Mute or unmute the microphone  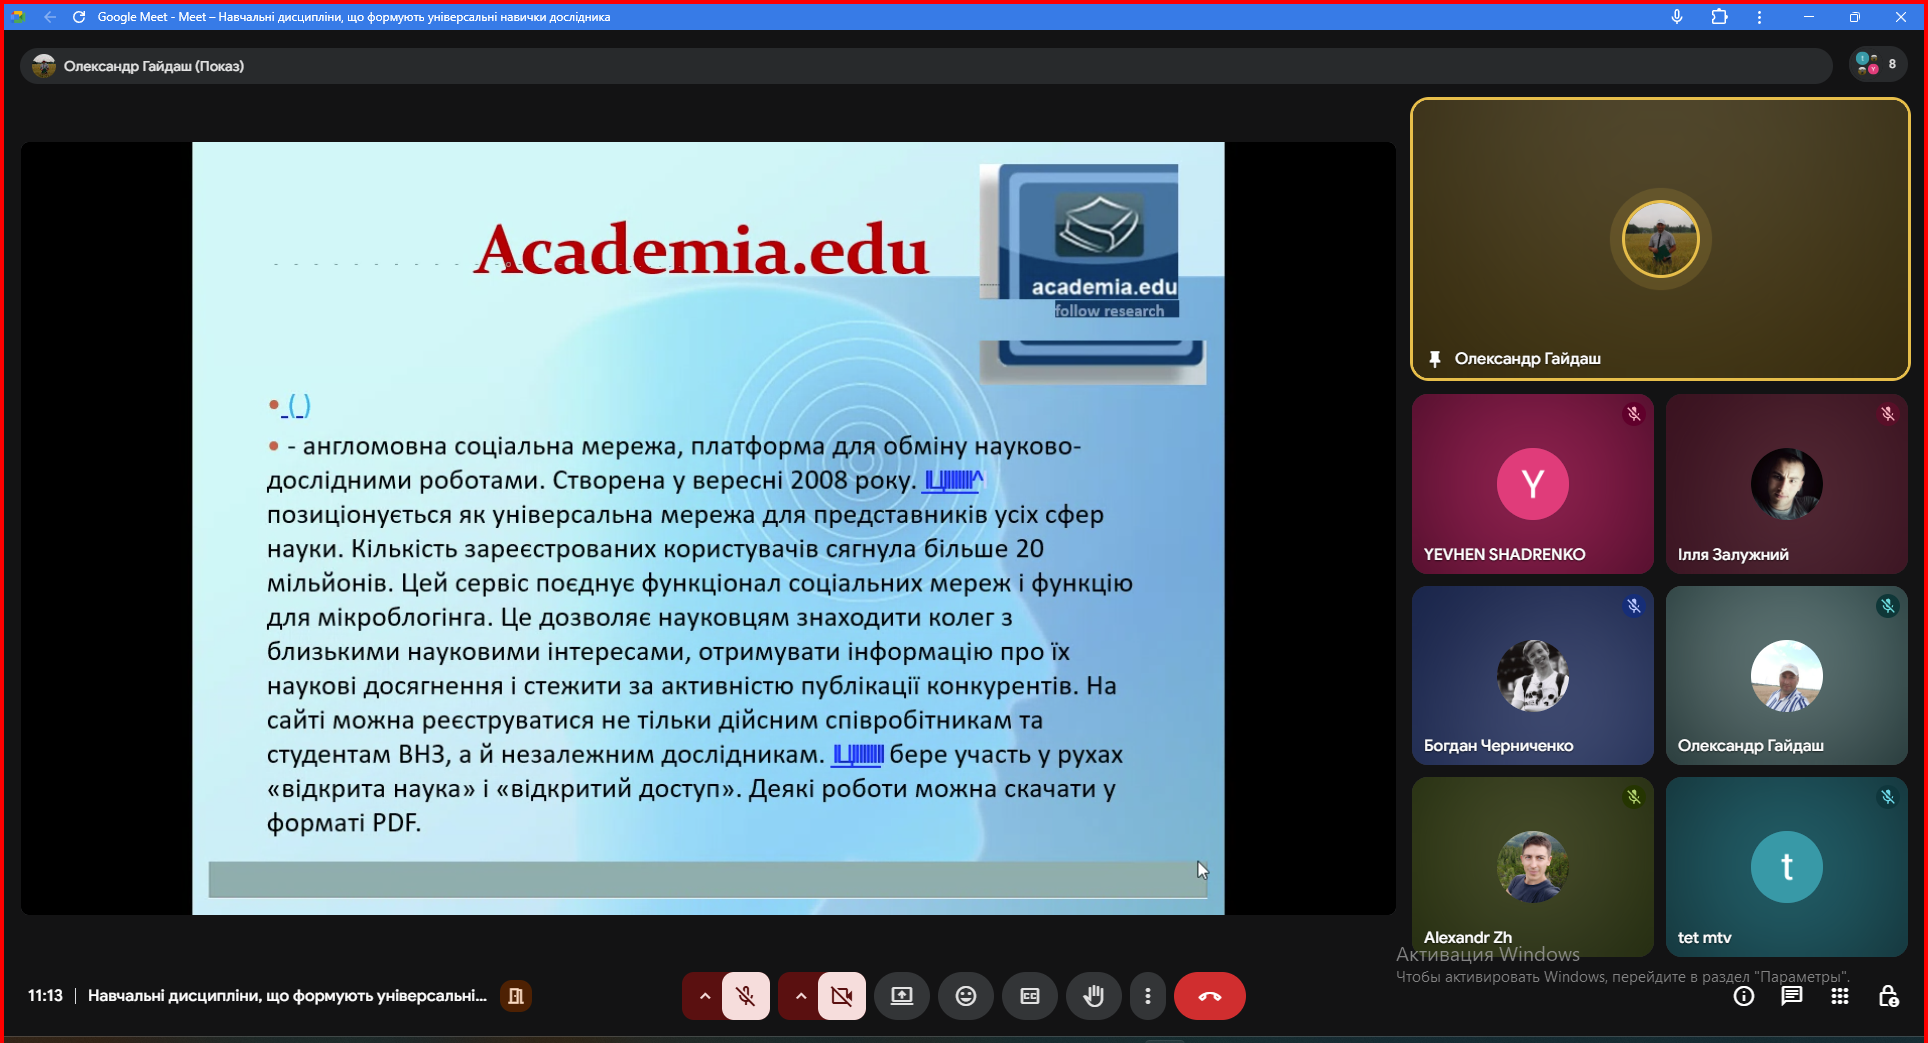(x=746, y=996)
